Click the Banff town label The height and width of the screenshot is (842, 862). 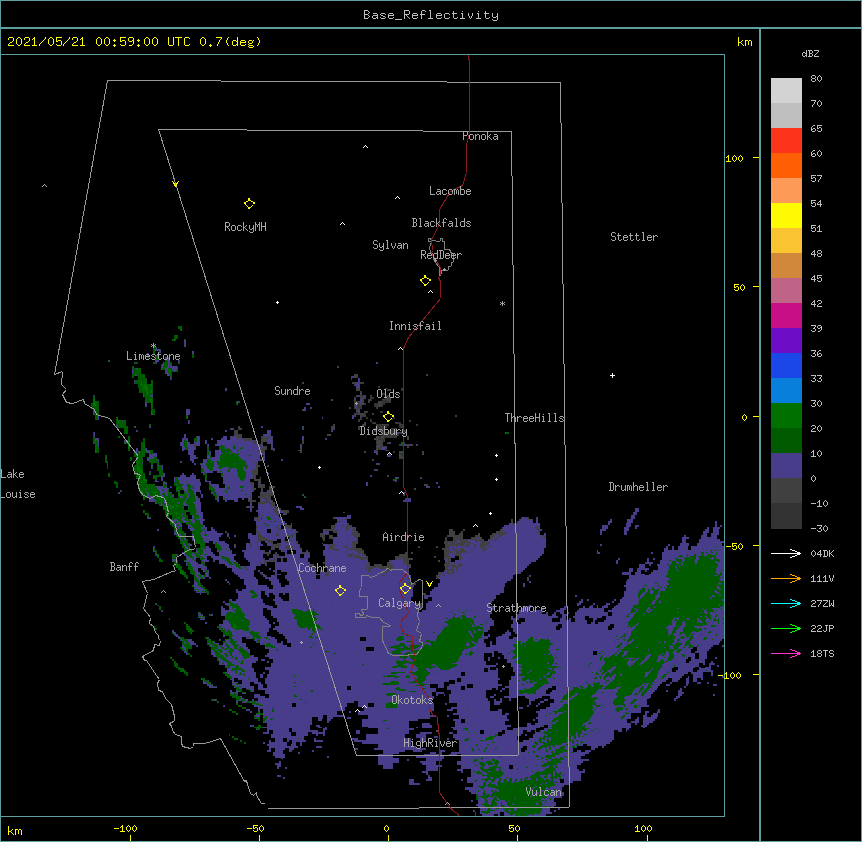124,567
